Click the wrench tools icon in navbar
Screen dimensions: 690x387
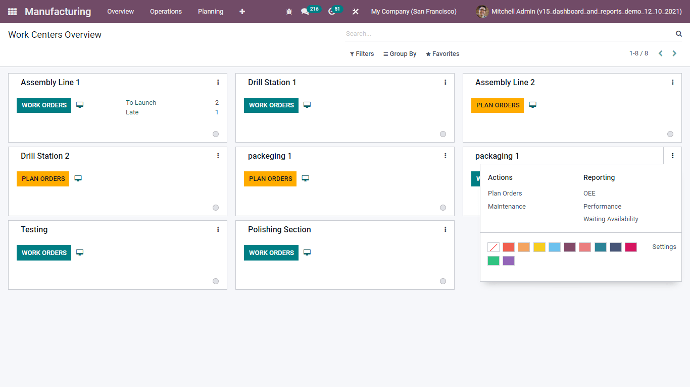point(356,12)
